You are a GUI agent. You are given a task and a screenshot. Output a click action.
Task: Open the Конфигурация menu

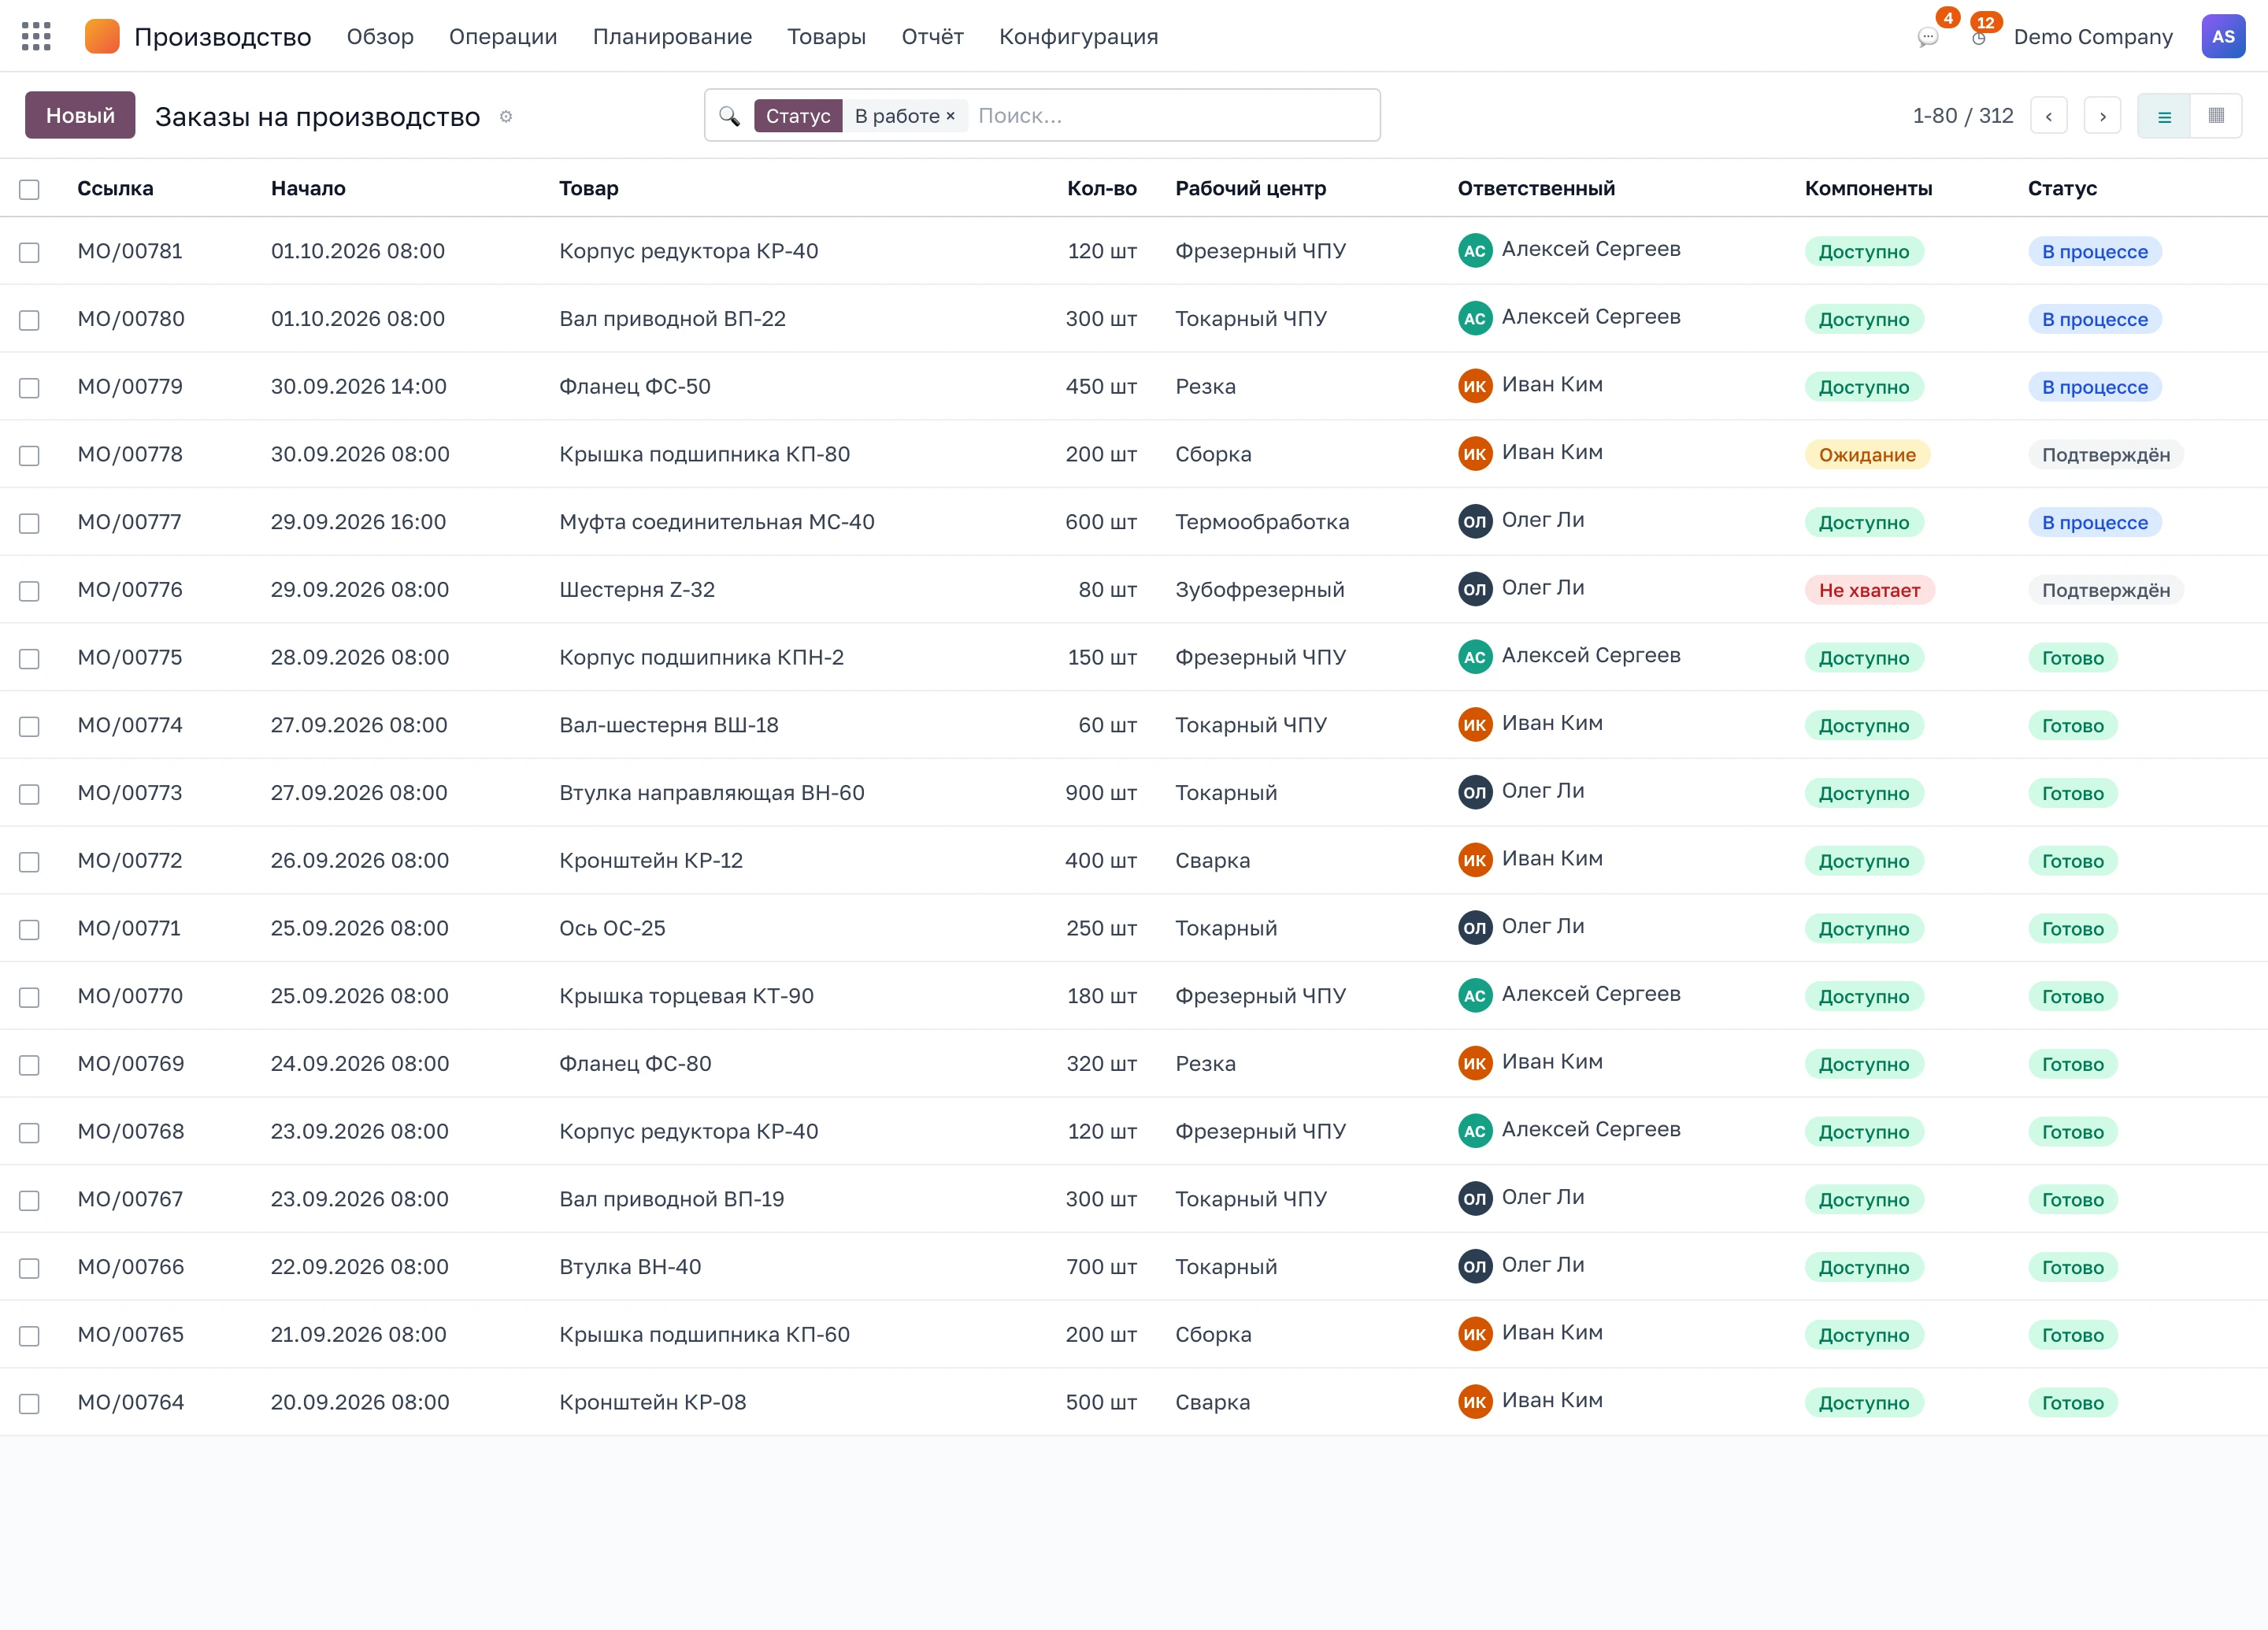pos(1078,37)
